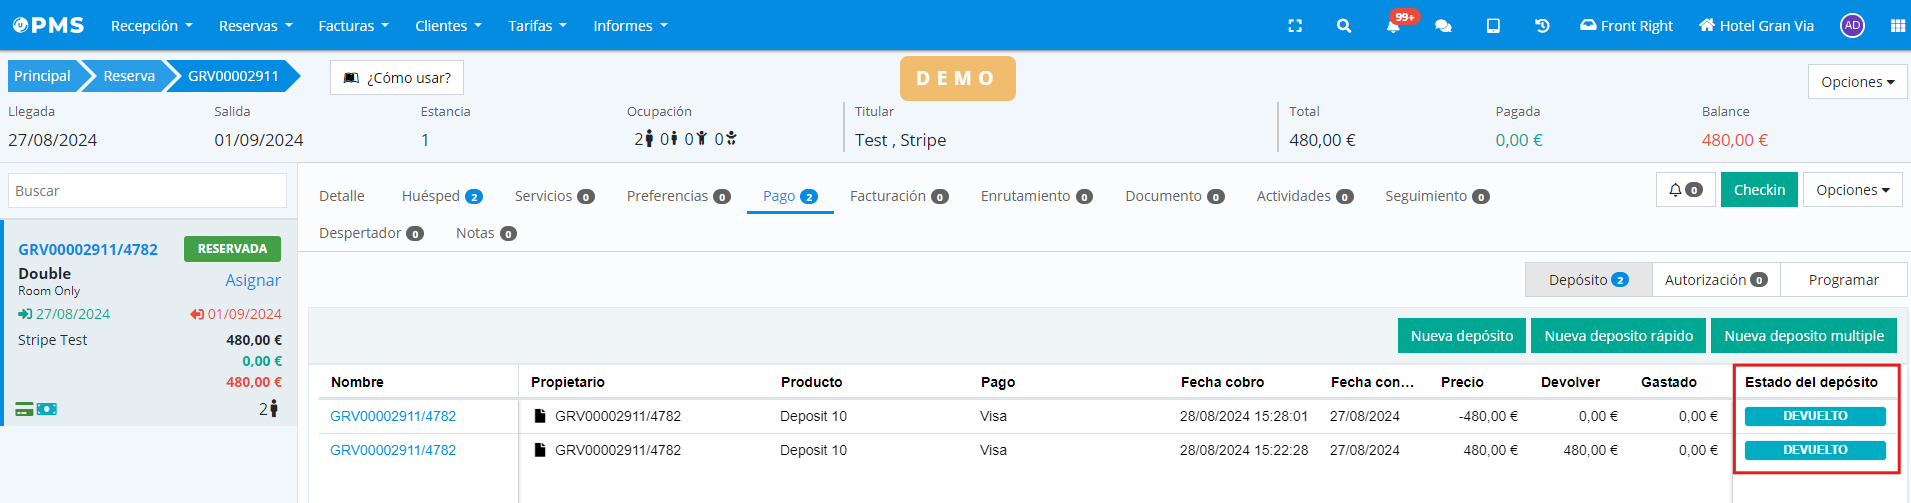1911x503 pixels.
Task: Click the tablet device icon
Action: point(1493,26)
